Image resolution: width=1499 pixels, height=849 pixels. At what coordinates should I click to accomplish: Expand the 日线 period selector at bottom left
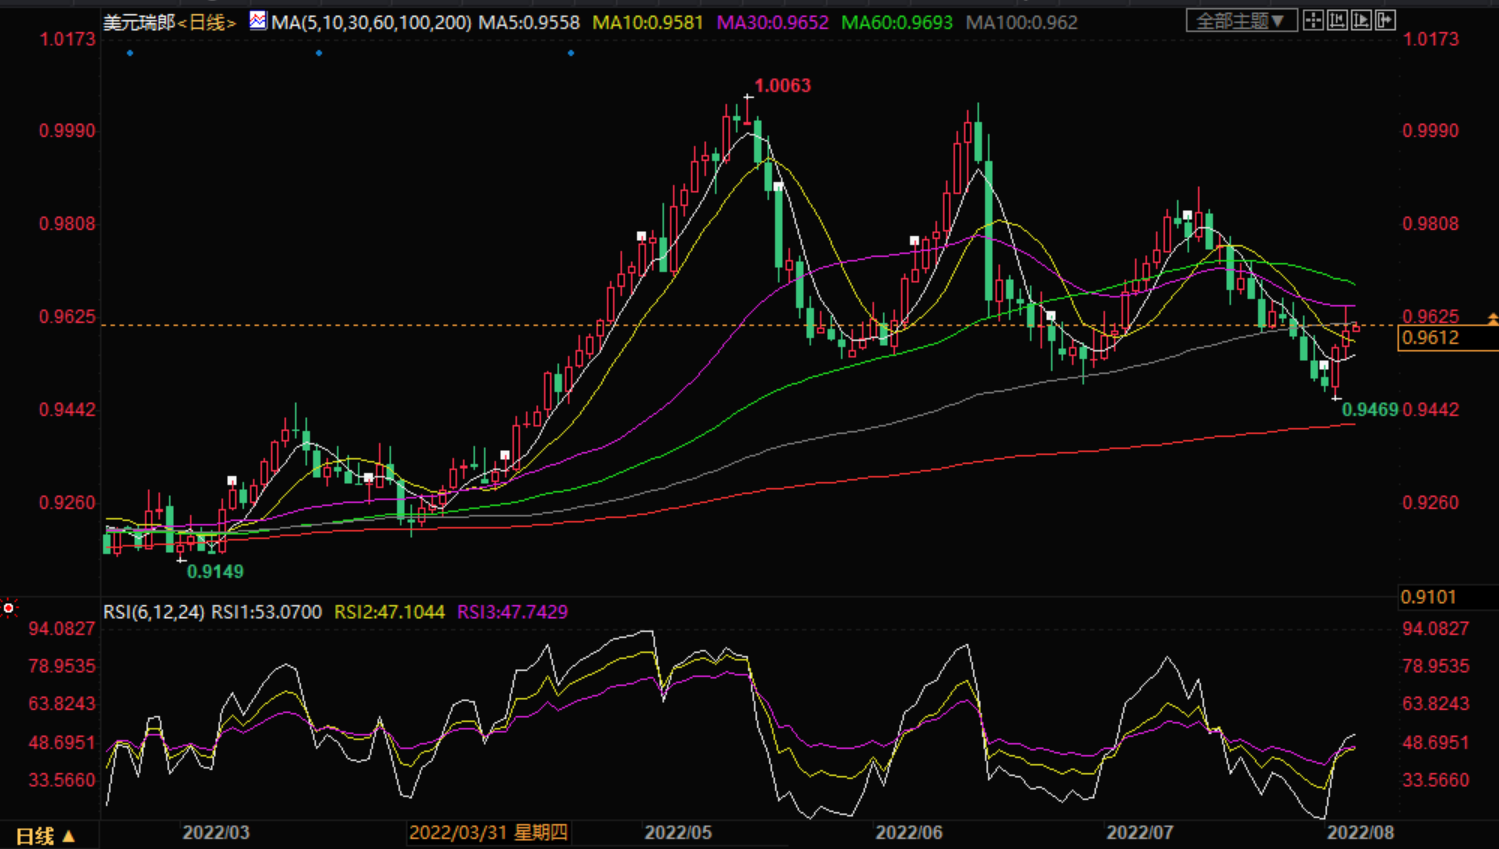[46, 835]
